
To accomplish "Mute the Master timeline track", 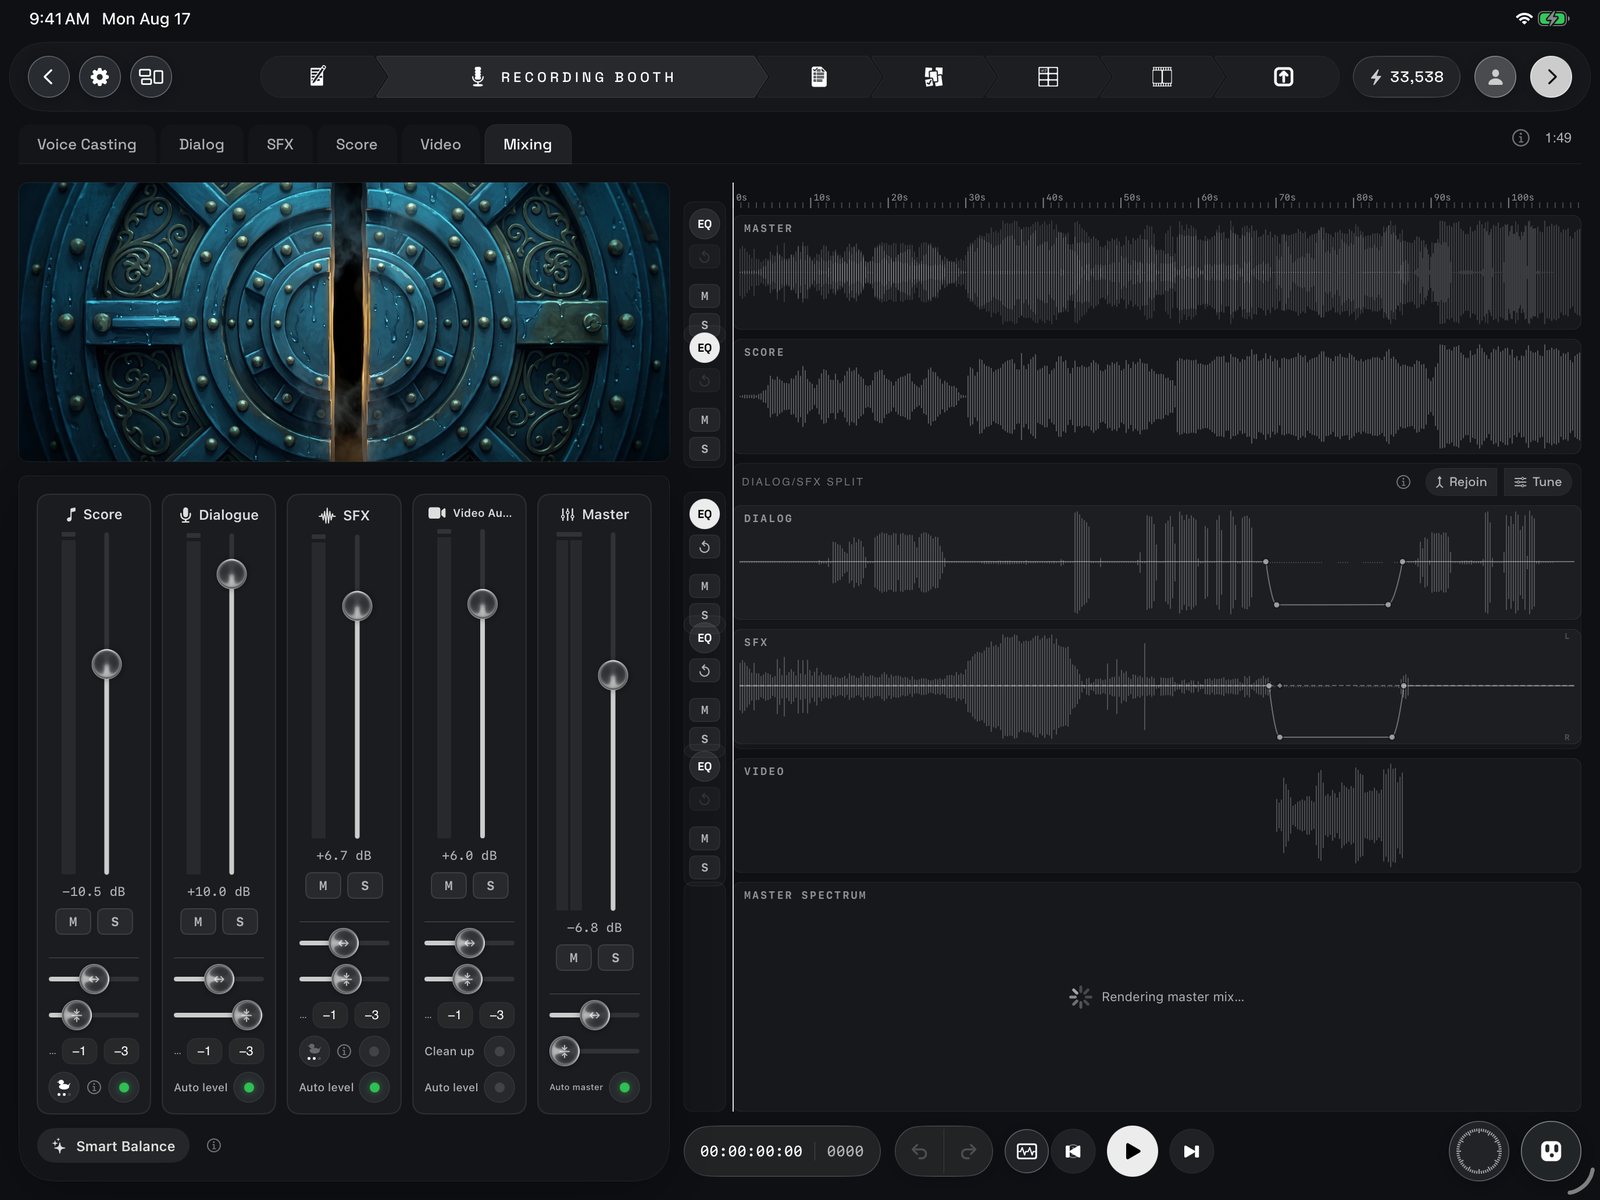I will pyautogui.click(x=705, y=296).
